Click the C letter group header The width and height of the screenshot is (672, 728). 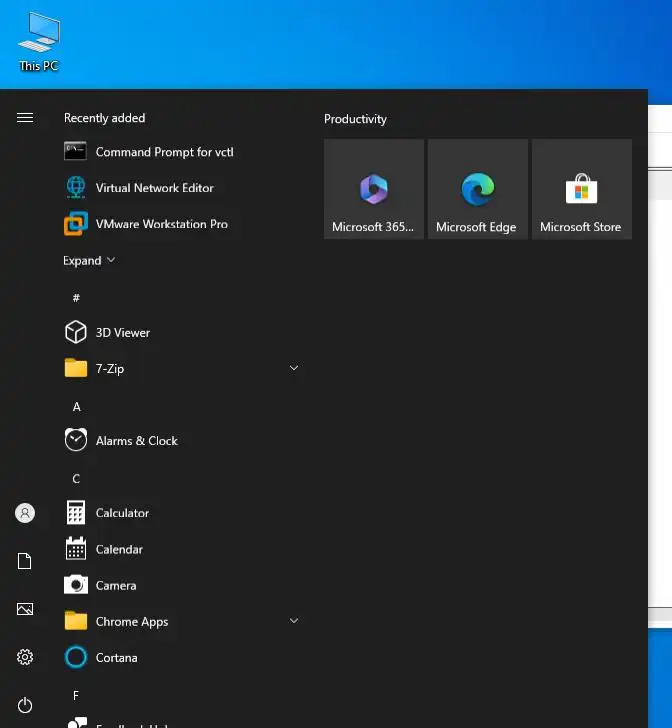click(x=76, y=479)
